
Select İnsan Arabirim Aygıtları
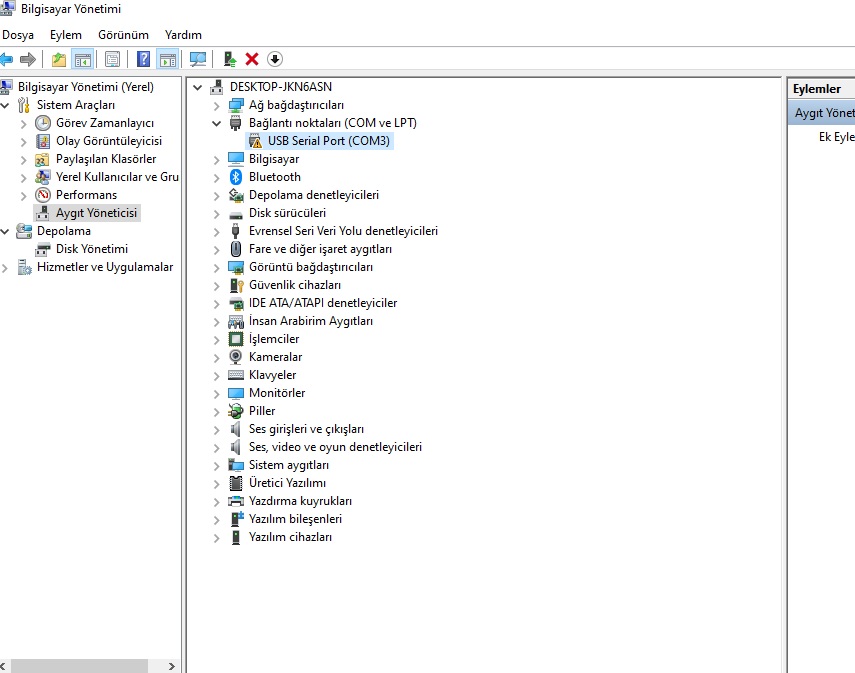[311, 321]
